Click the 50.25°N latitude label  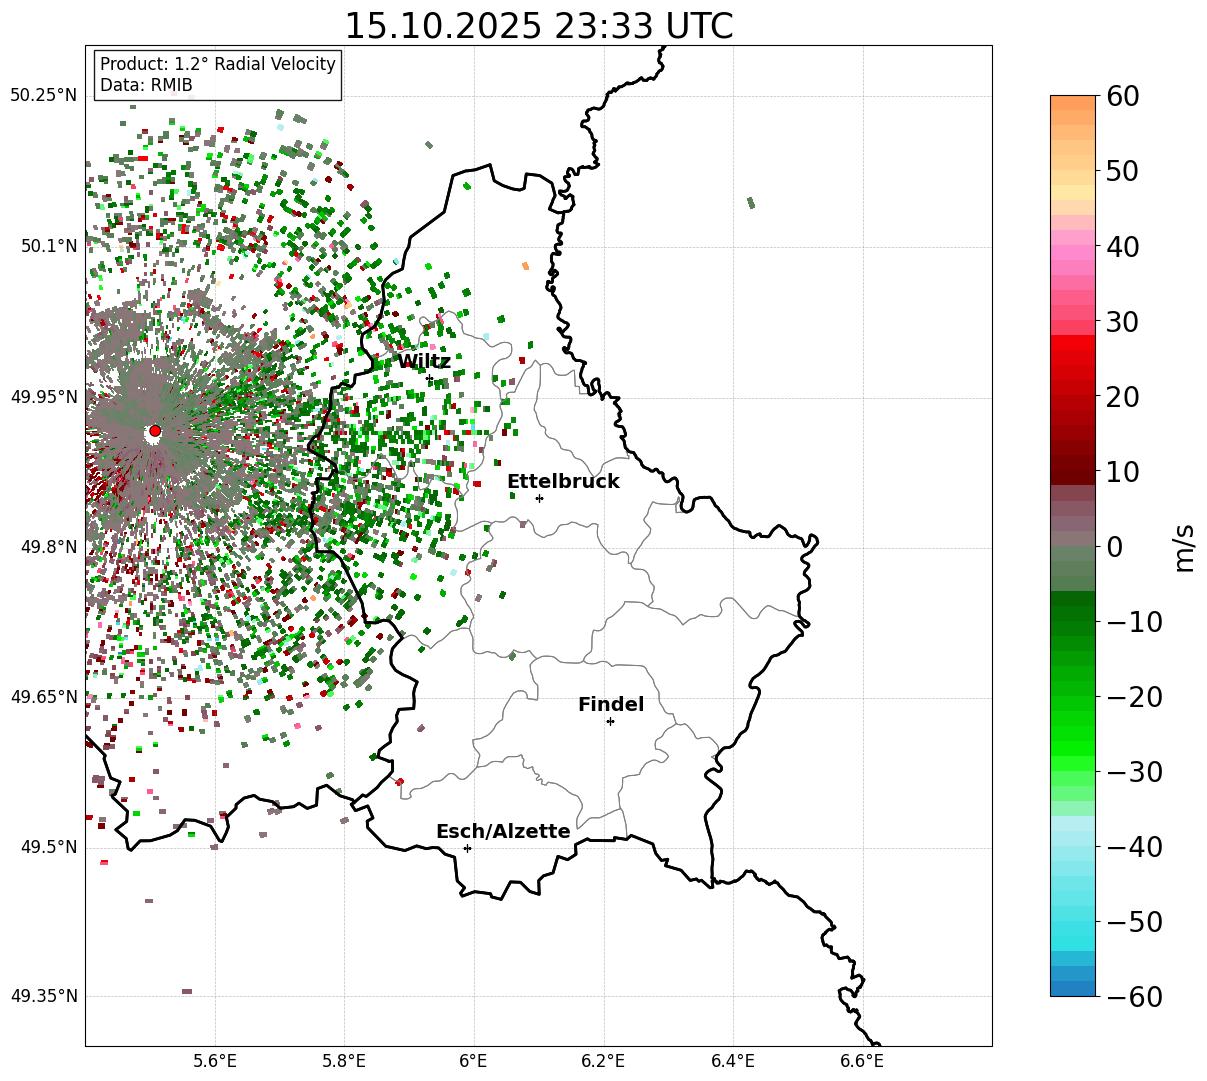(43, 96)
